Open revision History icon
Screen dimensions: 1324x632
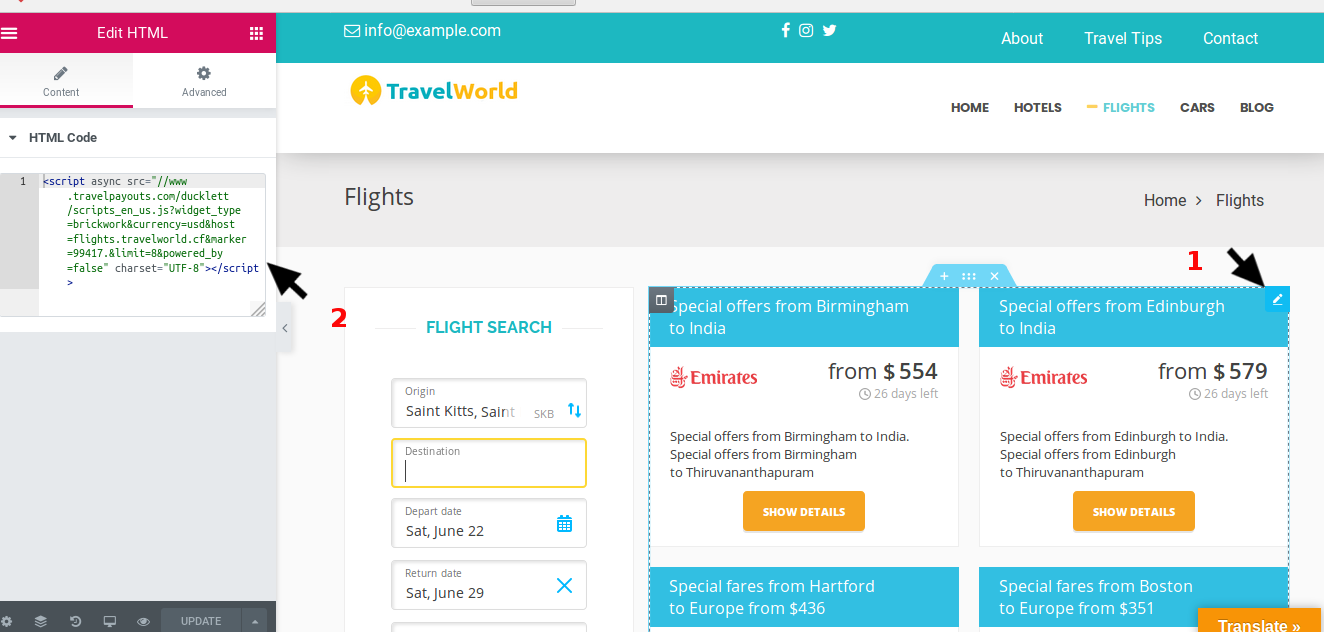pyautogui.click(x=75, y=621)
